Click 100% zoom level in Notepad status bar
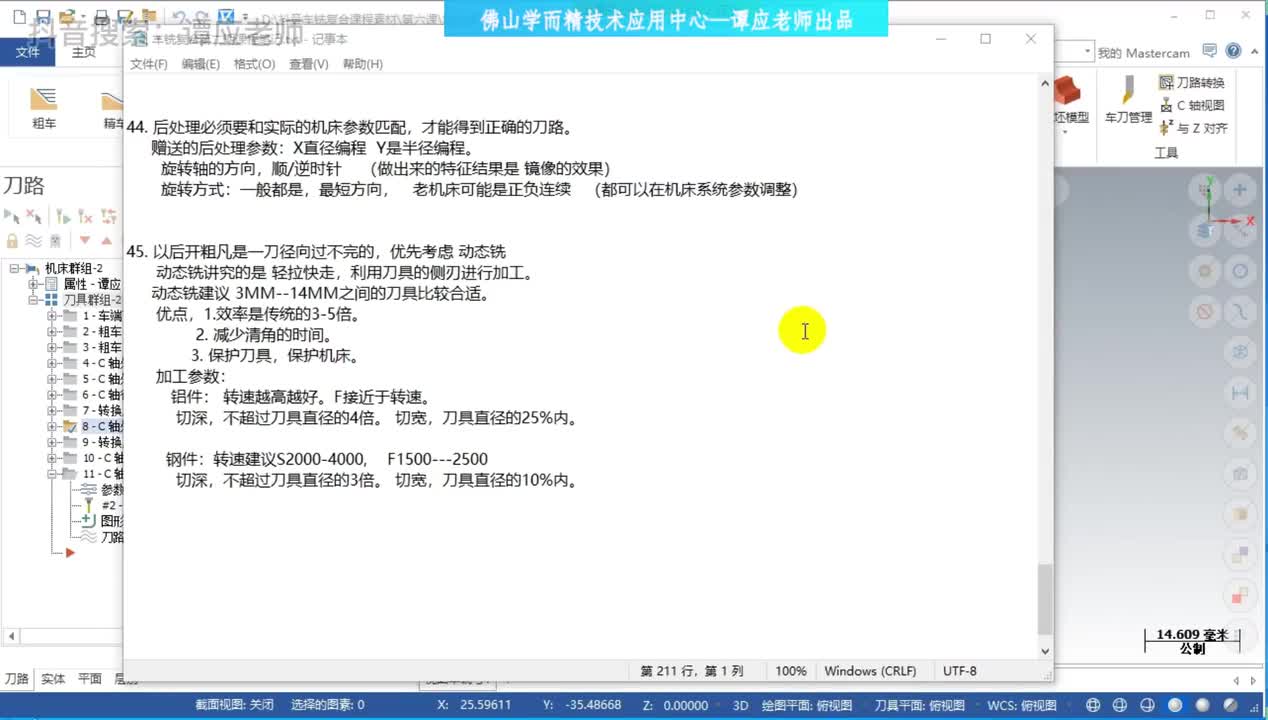Screen dimensions: 1268x720 790,671
